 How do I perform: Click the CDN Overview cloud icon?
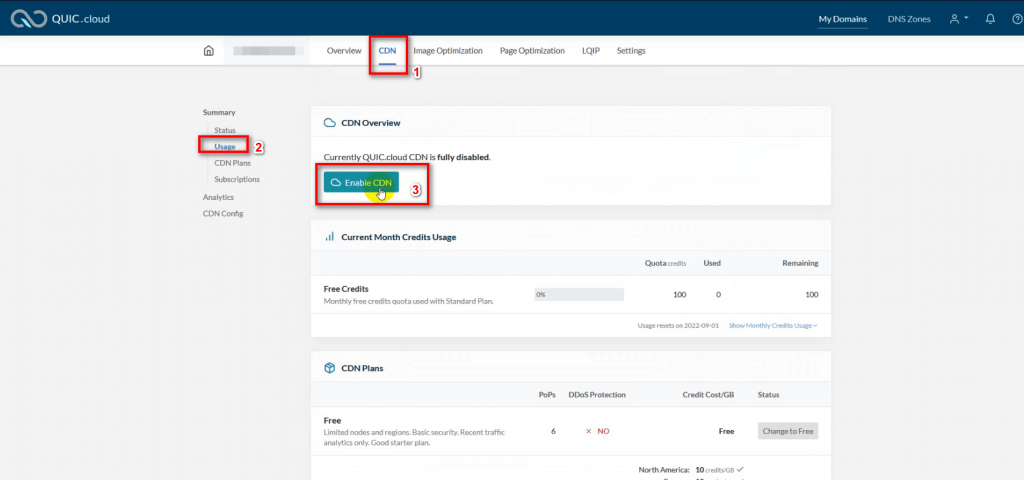pos(330,123)
